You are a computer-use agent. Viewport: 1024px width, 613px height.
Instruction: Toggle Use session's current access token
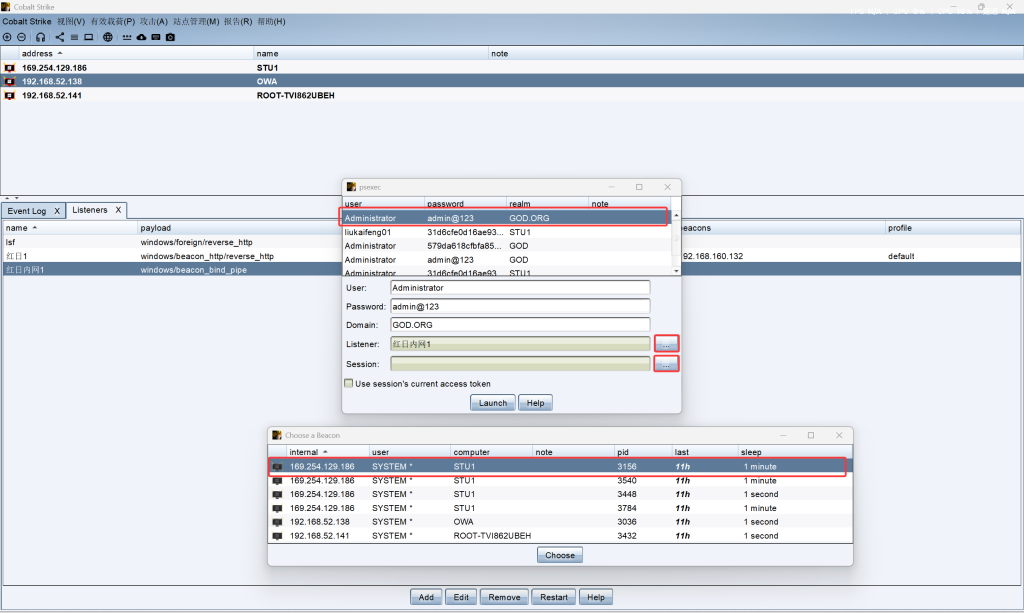[349, 383]
